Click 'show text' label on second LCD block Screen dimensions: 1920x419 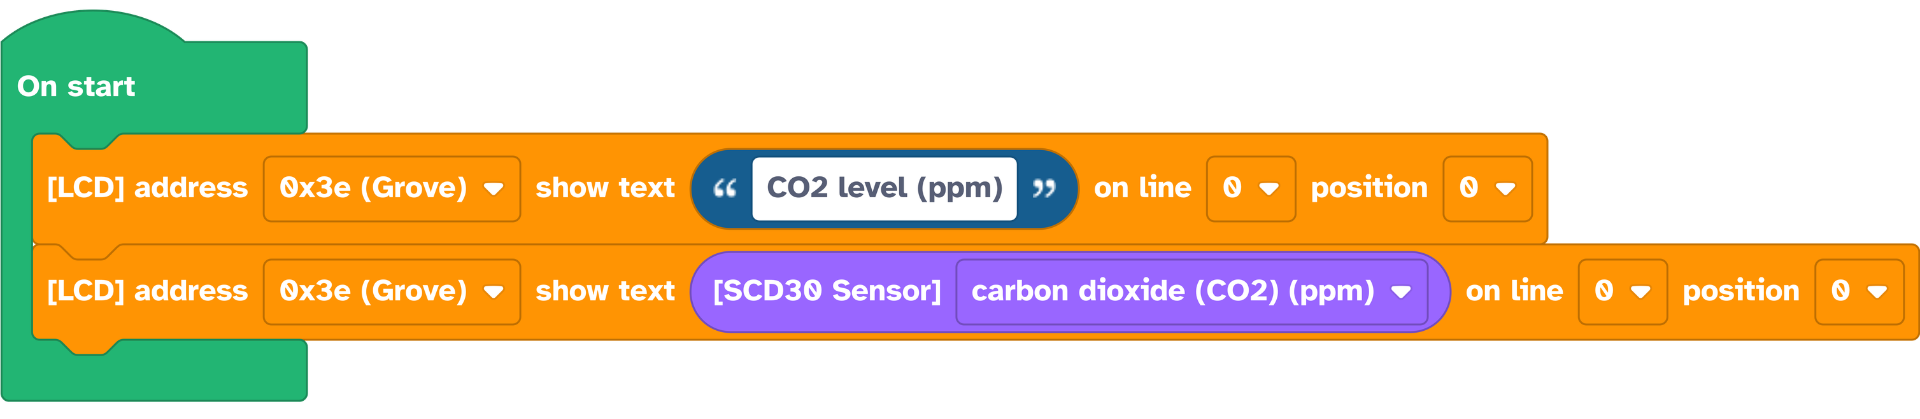pyautogui.click(x=605, y=291)
